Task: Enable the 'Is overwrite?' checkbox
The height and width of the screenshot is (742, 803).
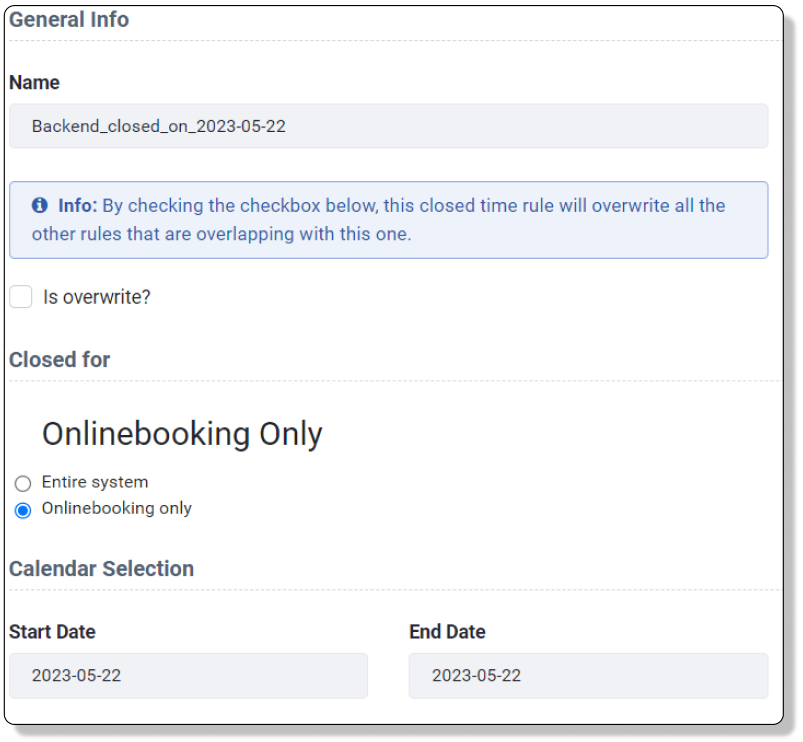Action: click(21, 297)
